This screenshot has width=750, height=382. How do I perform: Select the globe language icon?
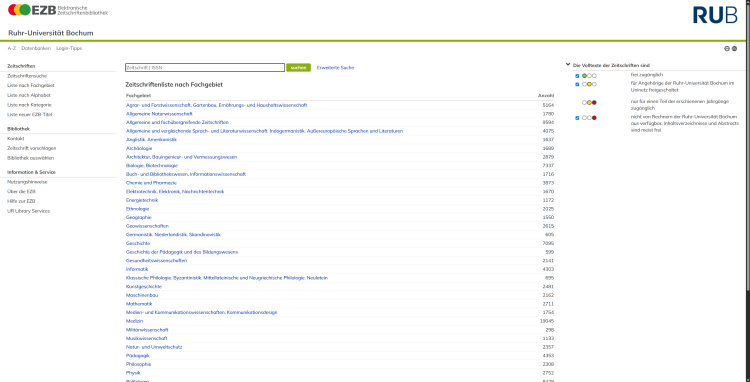pos(735,48)
